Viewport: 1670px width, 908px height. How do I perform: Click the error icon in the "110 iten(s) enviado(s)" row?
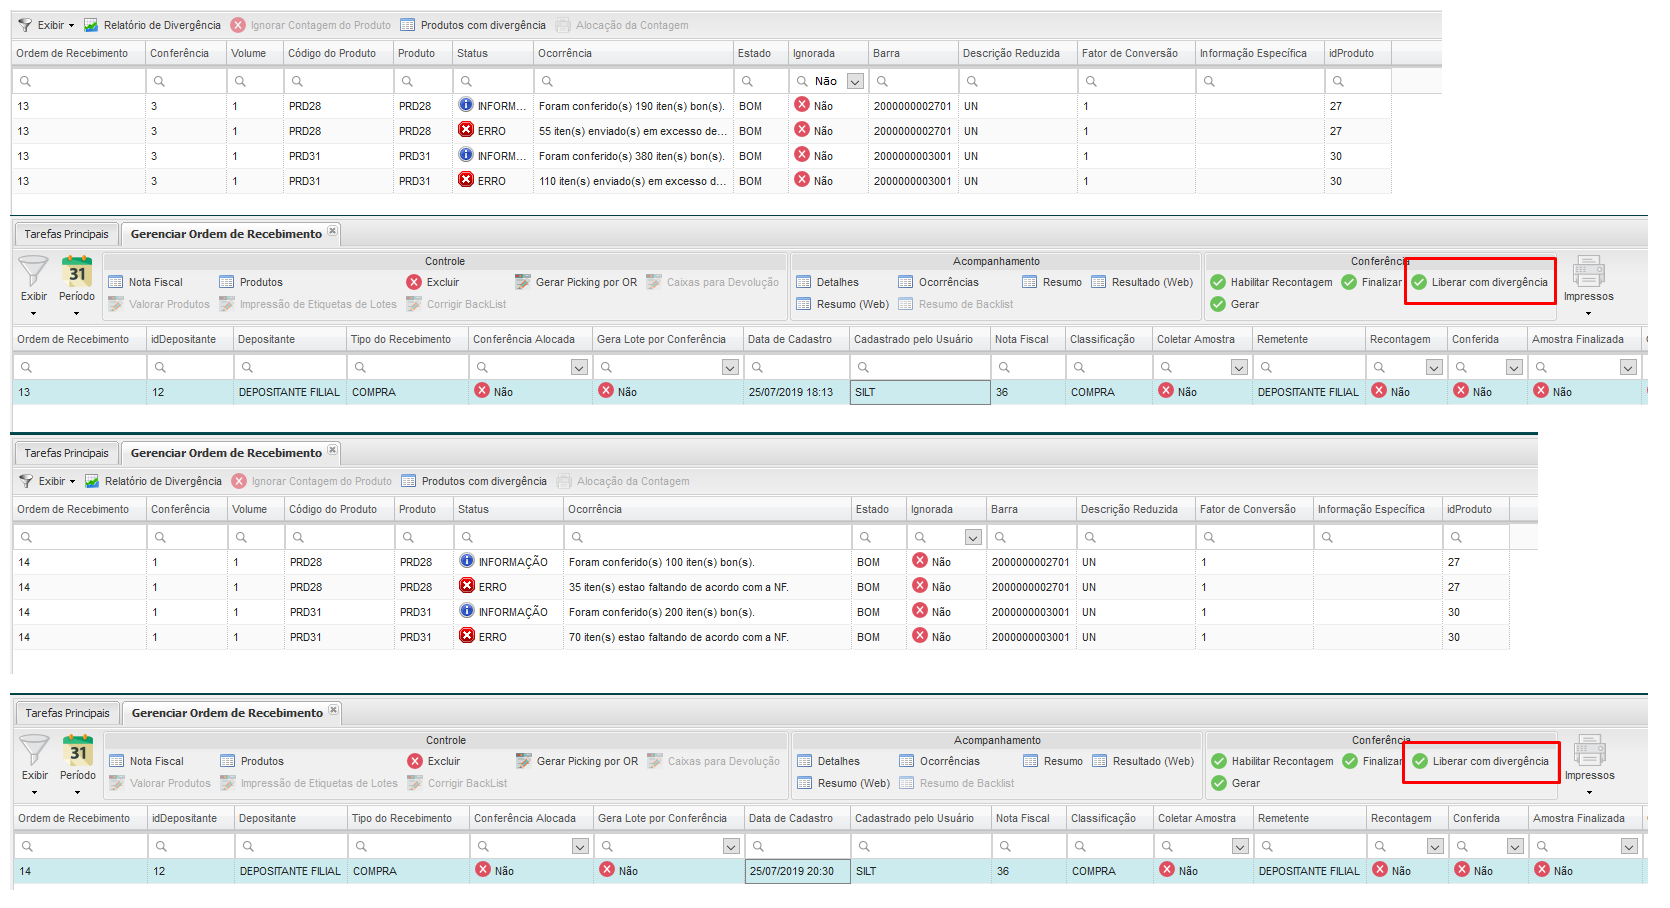coord(465,180)
